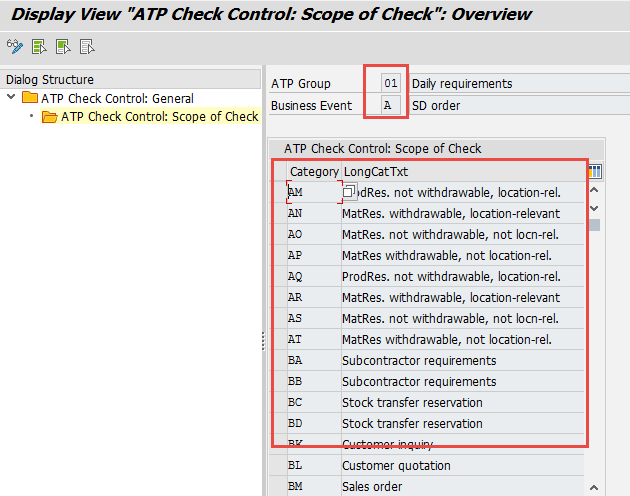Click BD row Stock transfer reservation text
630x496 pixels.
click(x=412, y=423)
